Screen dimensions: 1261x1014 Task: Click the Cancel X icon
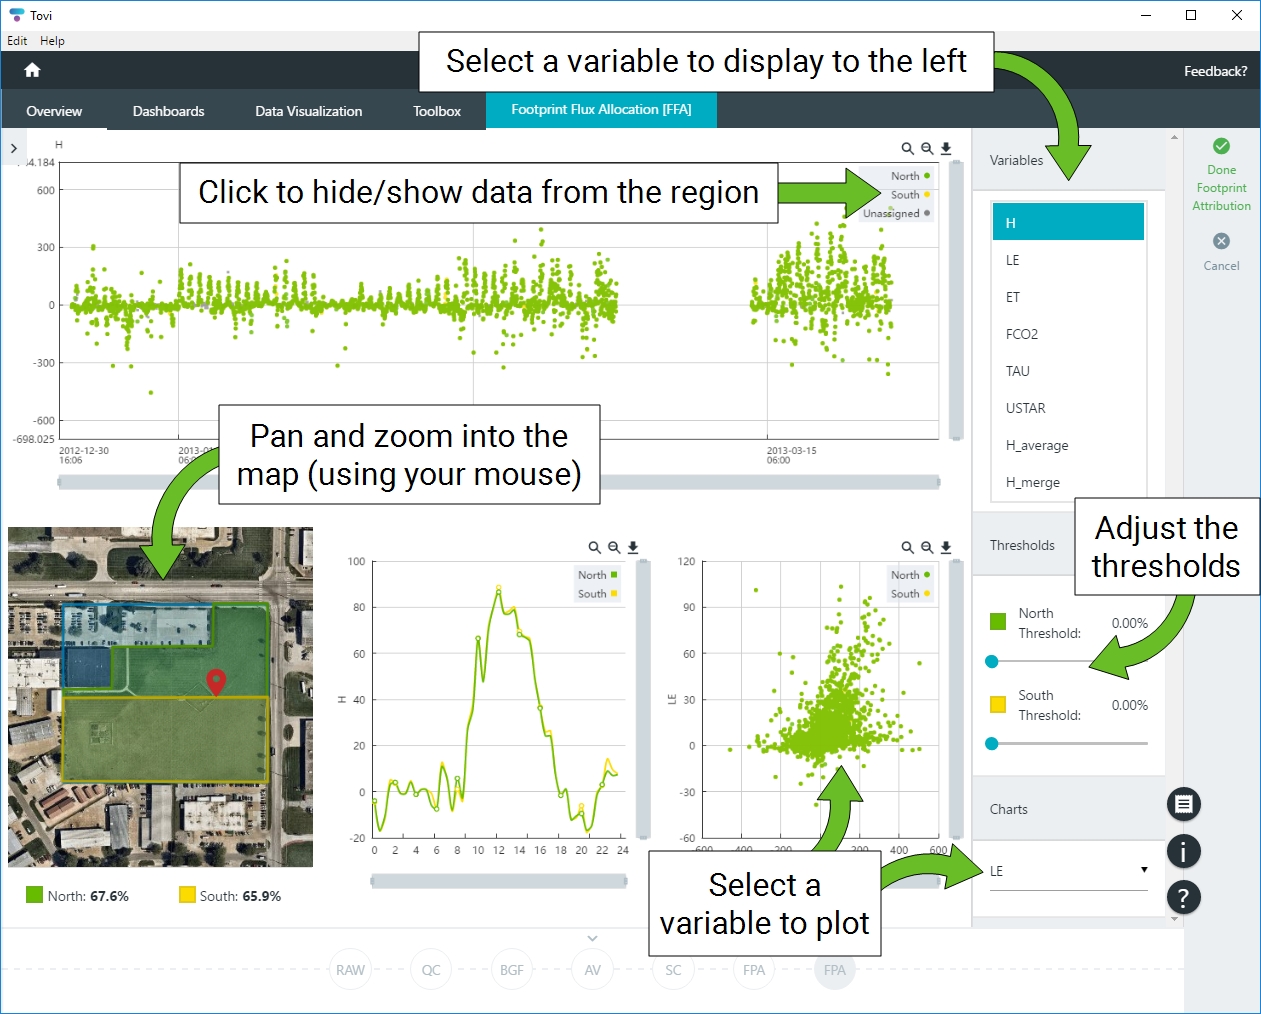(x=1221, y=241)
